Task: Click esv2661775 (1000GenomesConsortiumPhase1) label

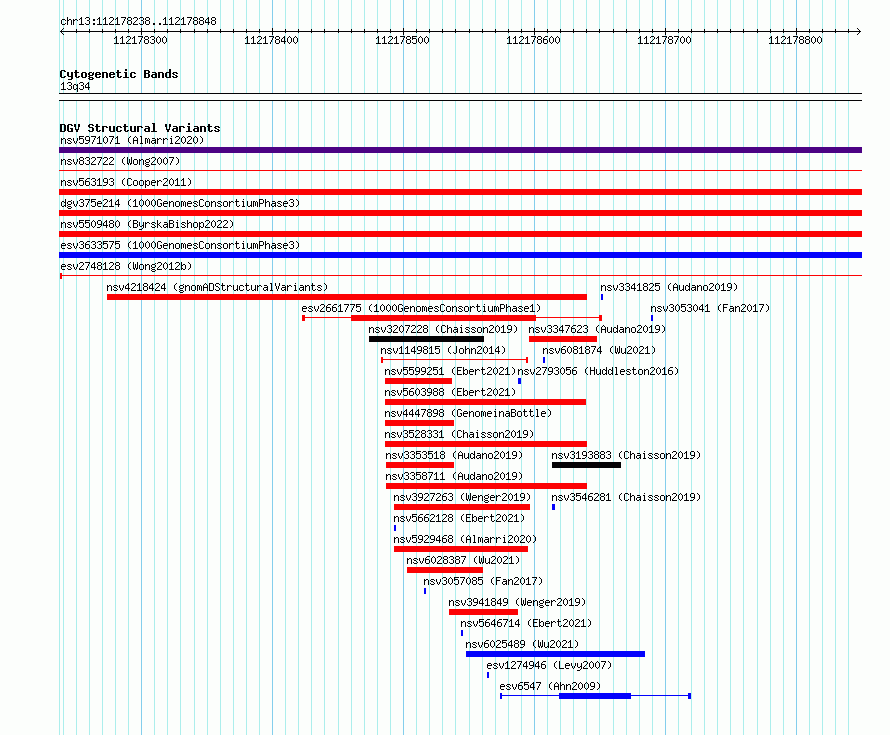Action: [421, 308]
